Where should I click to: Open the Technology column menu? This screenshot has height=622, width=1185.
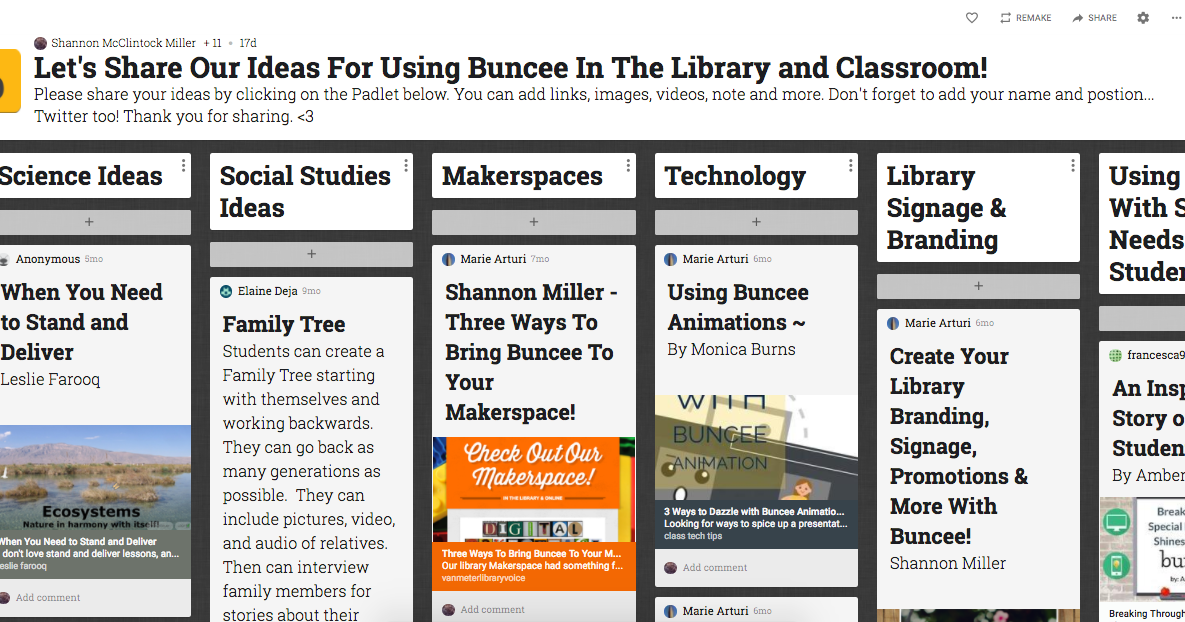(x=849, y=165)
